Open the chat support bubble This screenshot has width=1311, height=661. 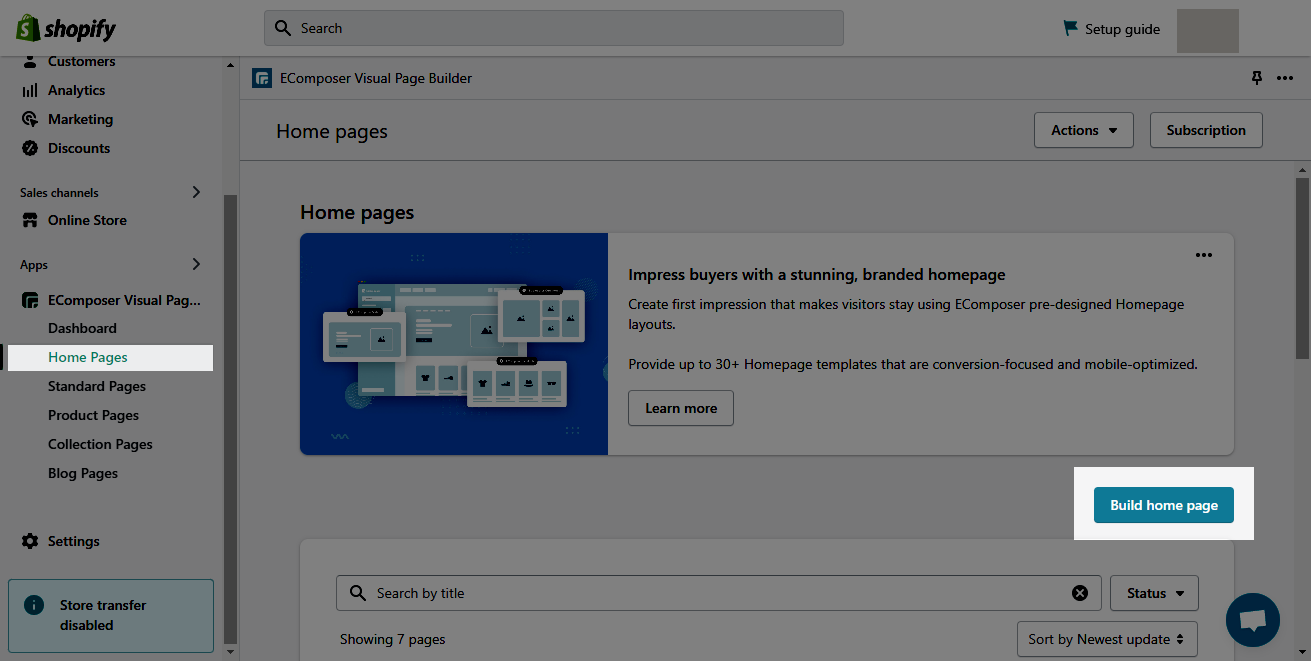tap(1253, 620)
